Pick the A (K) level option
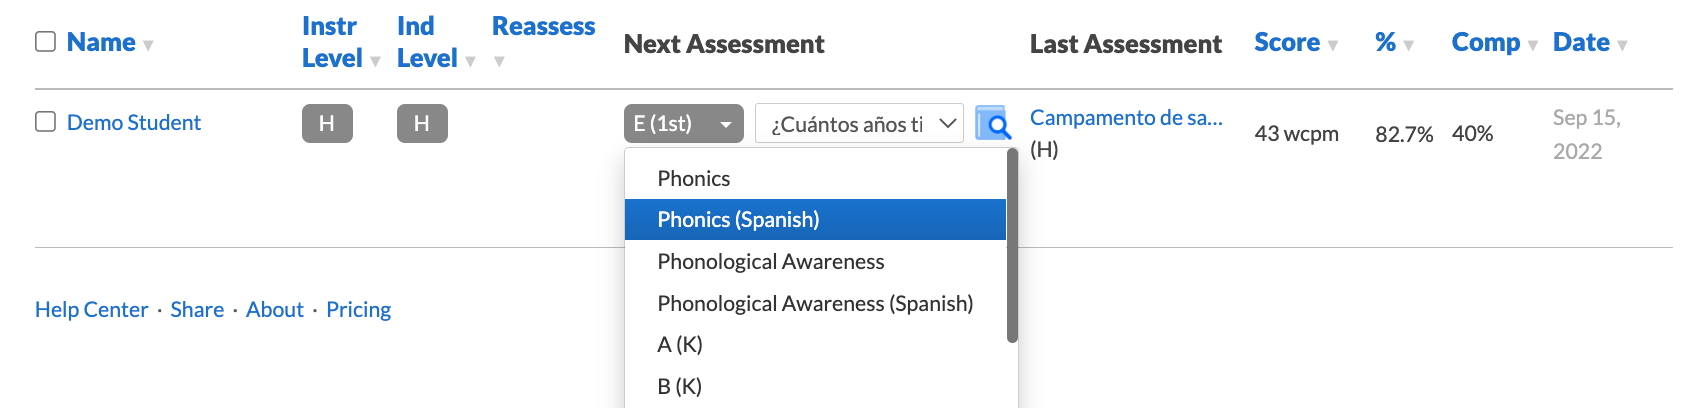 tap(815, 344)
